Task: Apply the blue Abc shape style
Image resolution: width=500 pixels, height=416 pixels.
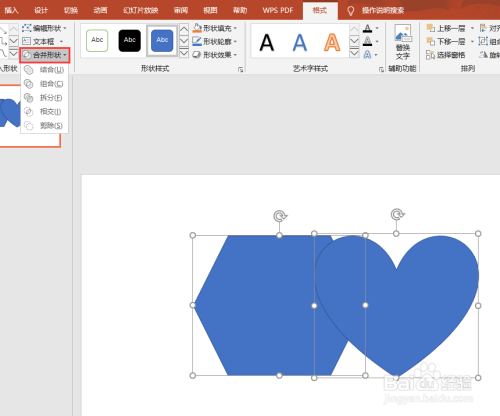Action: tap(162, 40)
